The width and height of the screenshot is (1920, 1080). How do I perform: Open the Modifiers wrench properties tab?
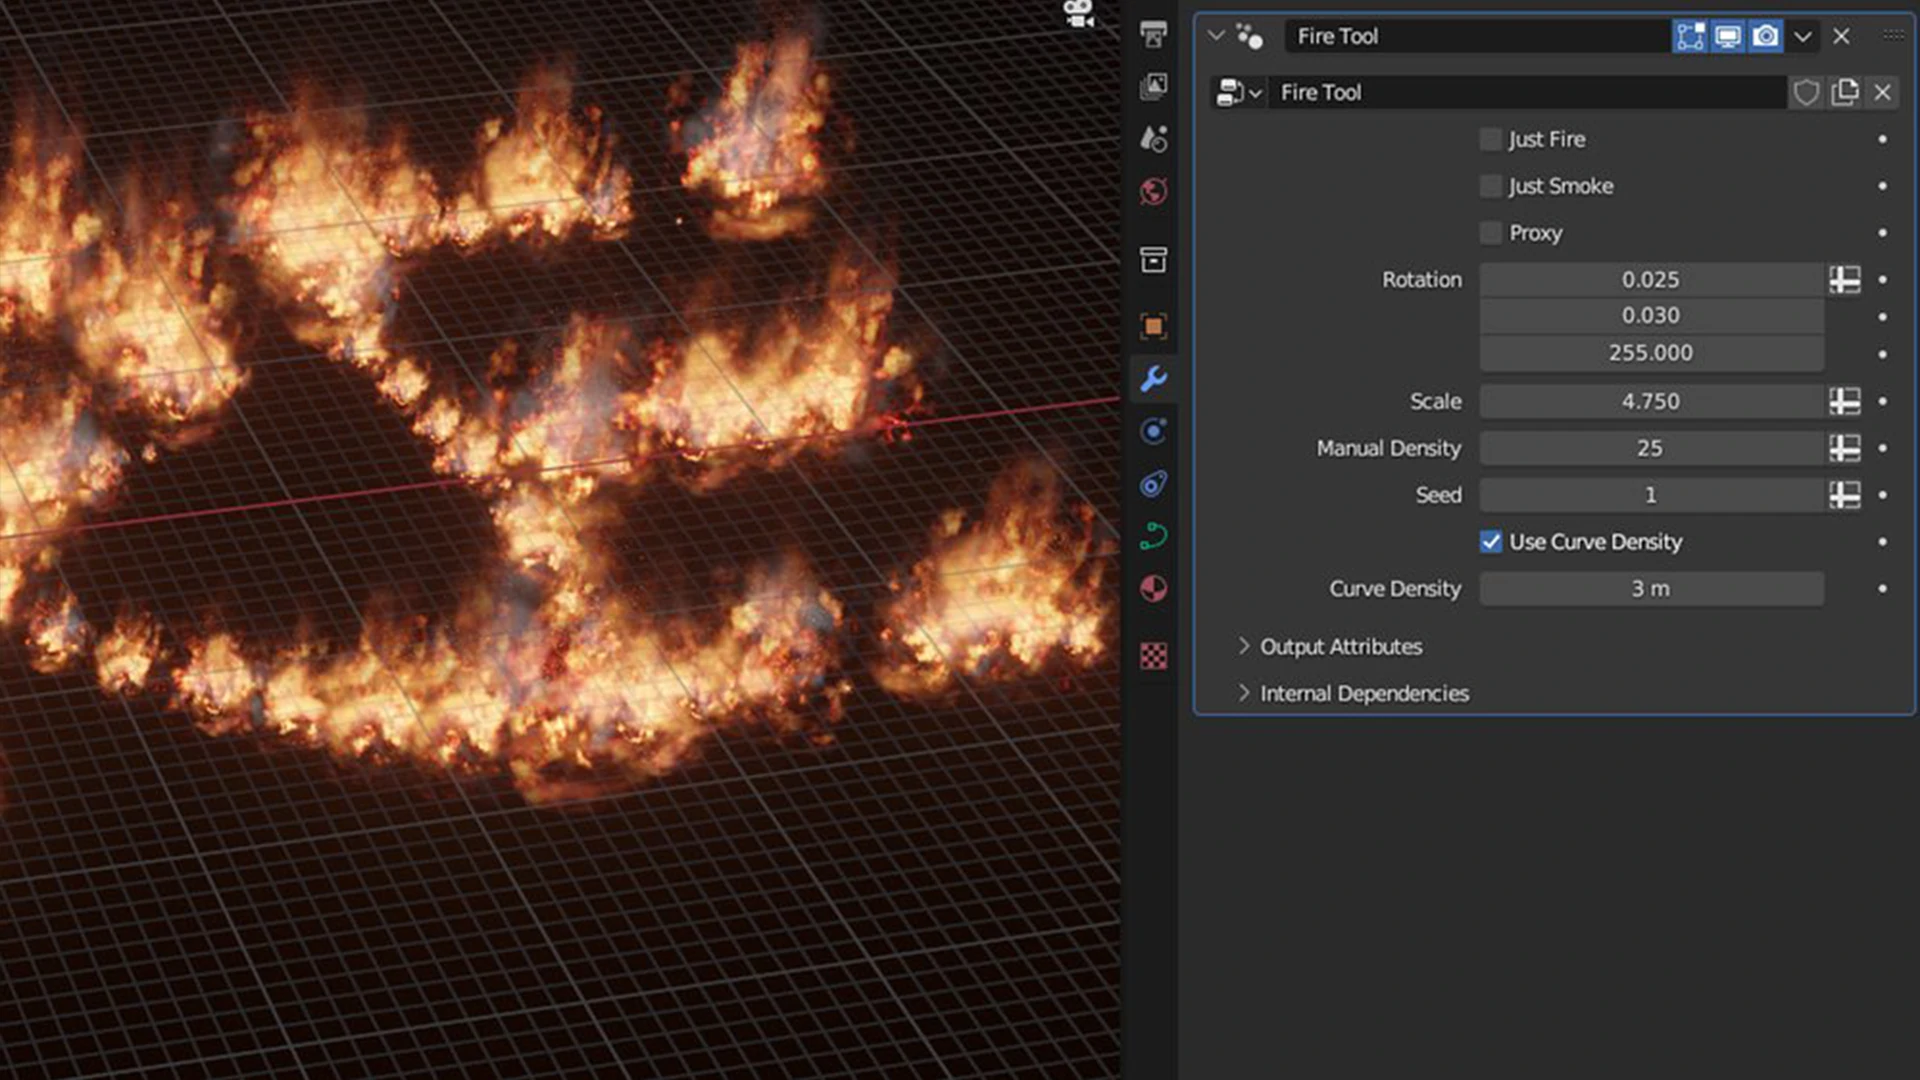1153,379
